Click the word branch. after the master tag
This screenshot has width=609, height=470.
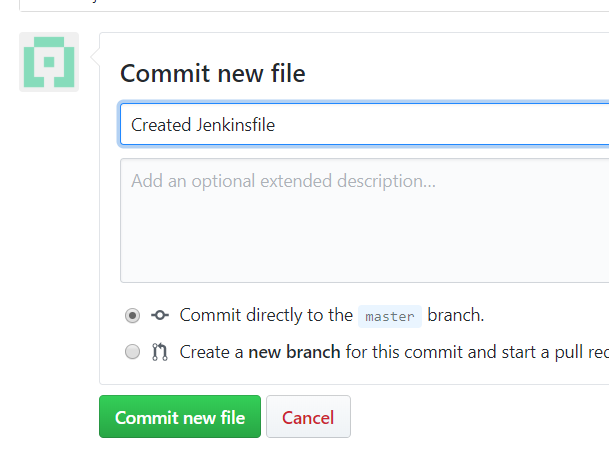pos(456,315)
